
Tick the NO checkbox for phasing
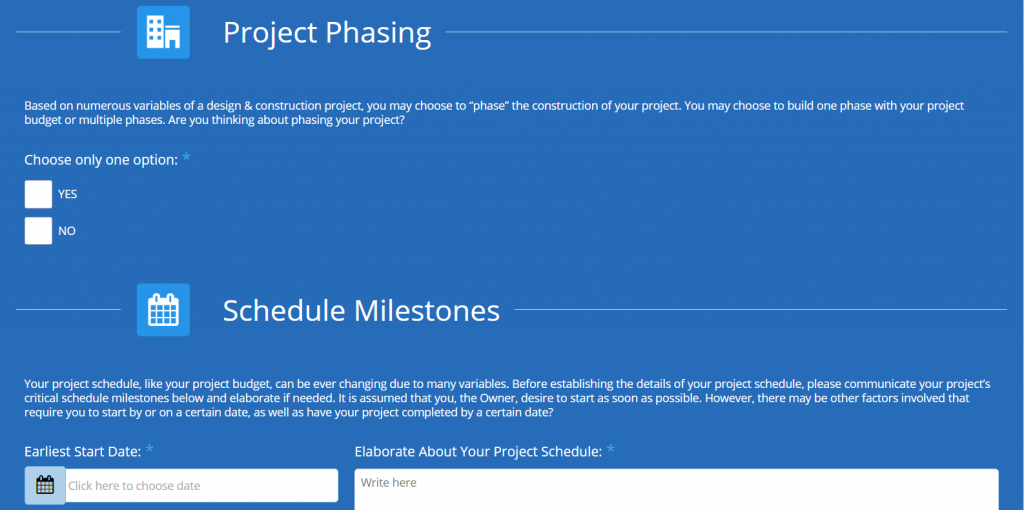tap(38, 231)
